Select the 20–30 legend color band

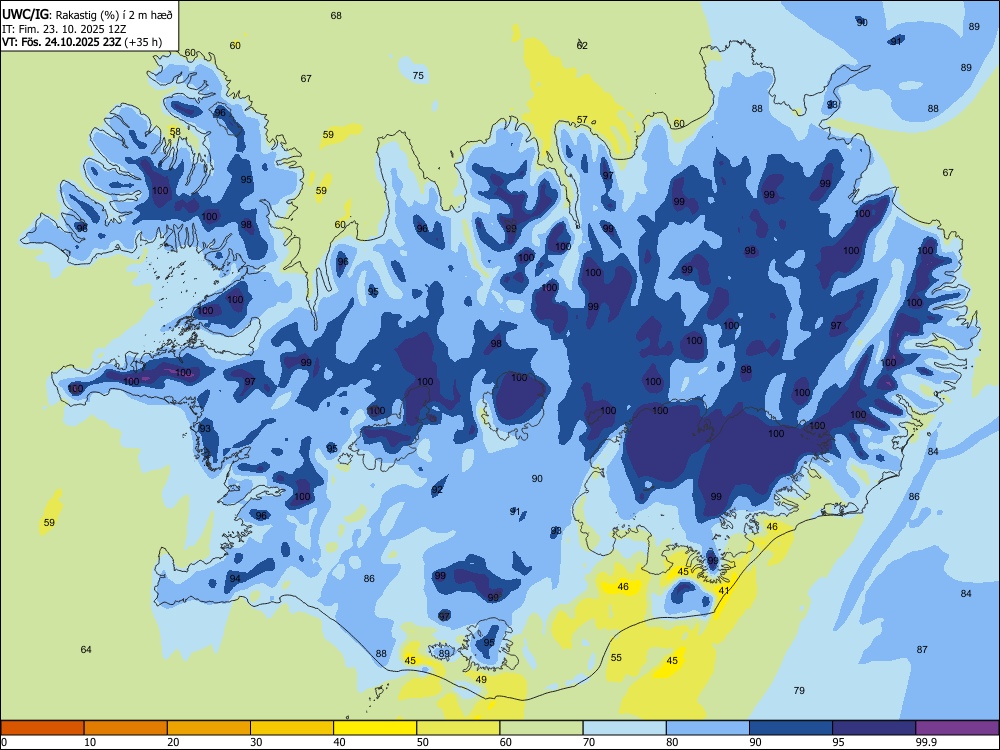pyautogui.click(x=209, y=728)
